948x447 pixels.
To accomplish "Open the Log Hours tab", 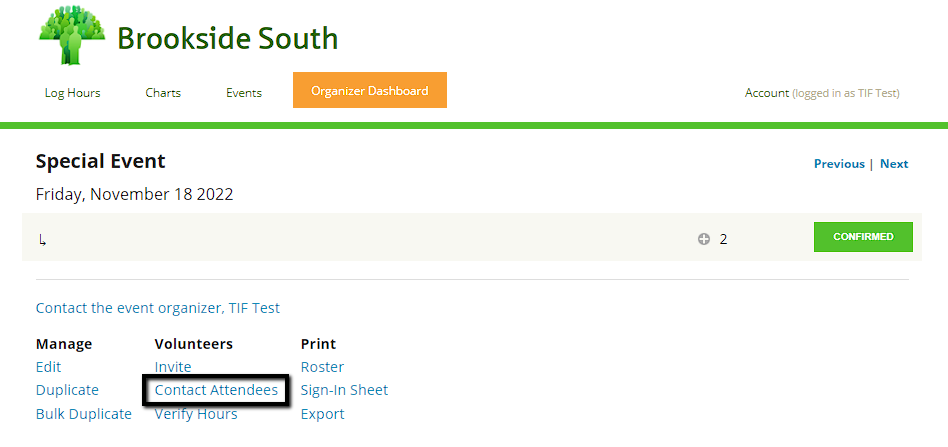I will pyautogui.click(x=73, y=93).
